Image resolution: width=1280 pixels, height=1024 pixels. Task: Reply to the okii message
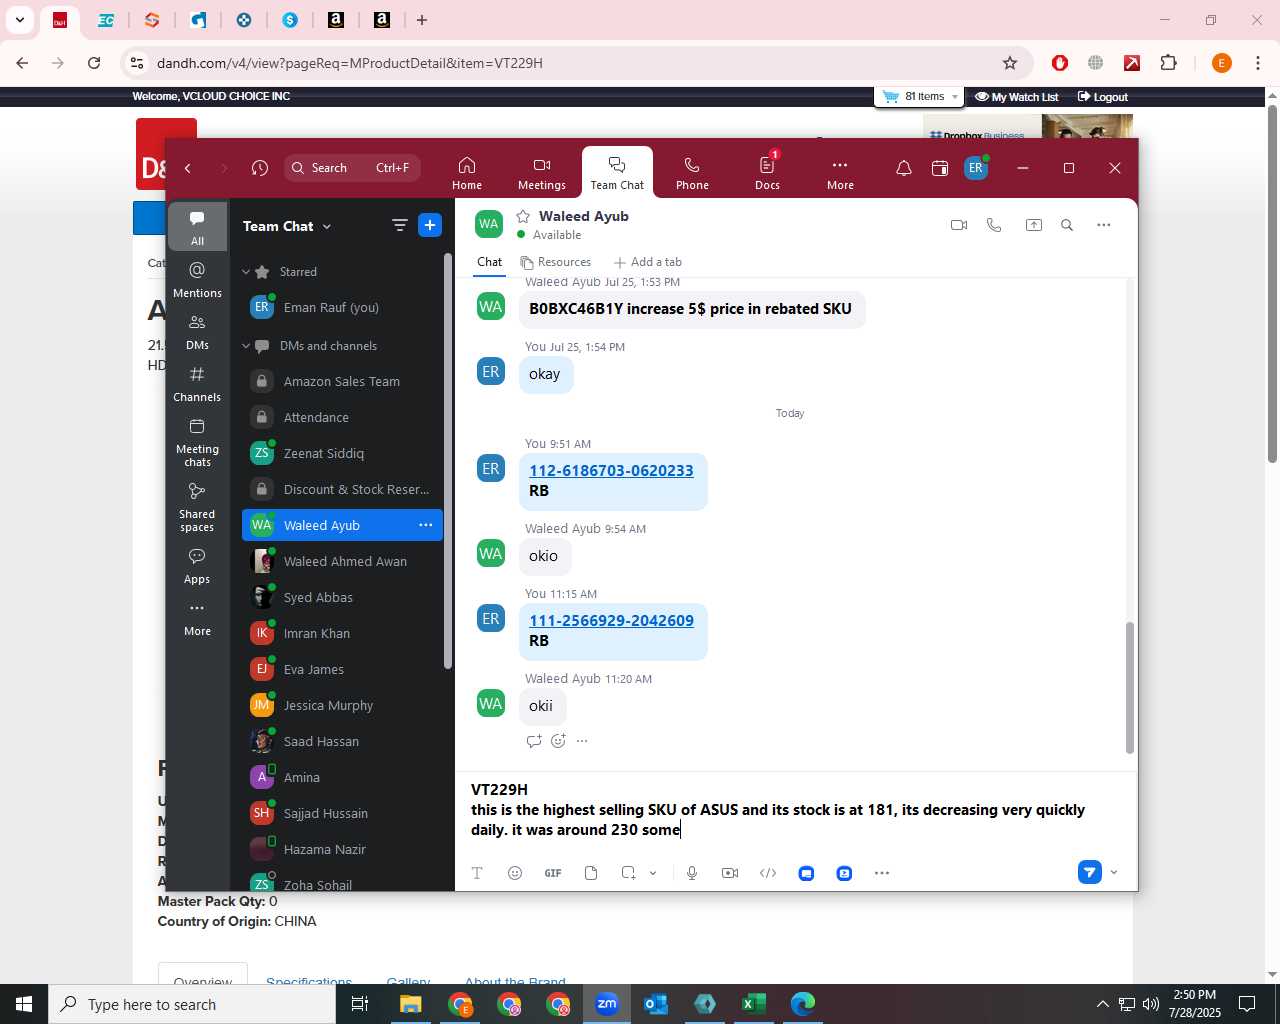(534, 741)
